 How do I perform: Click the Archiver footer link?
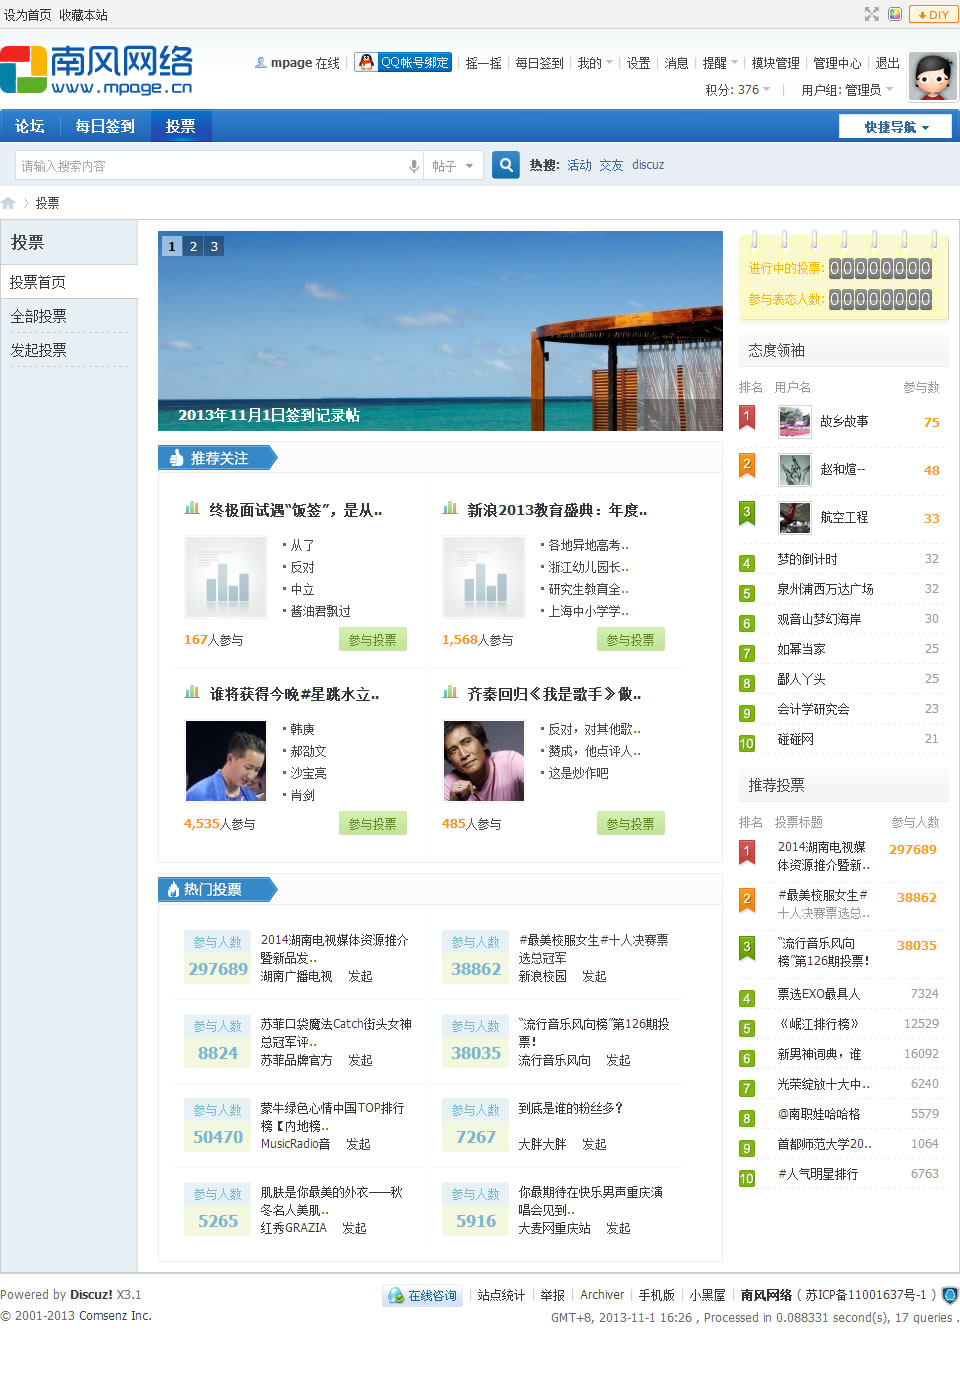click(x=602, y=1295)
